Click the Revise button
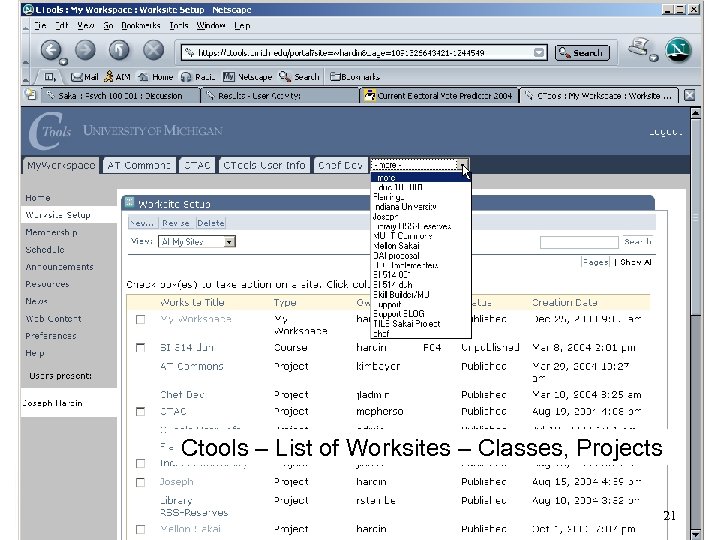This screenshot has height=540, width=720. [x=176, y=223]
